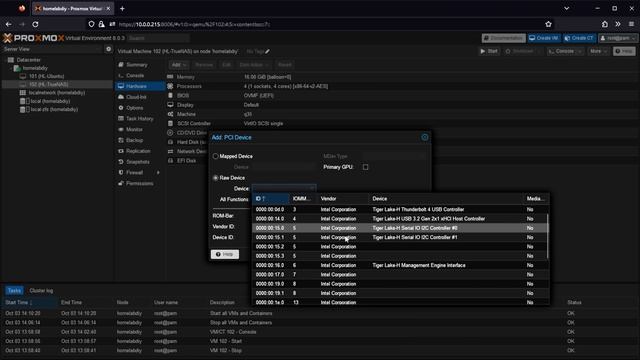Tick the Primary GPU checkbox
The image size is (640, 360).
coord(365,167)
